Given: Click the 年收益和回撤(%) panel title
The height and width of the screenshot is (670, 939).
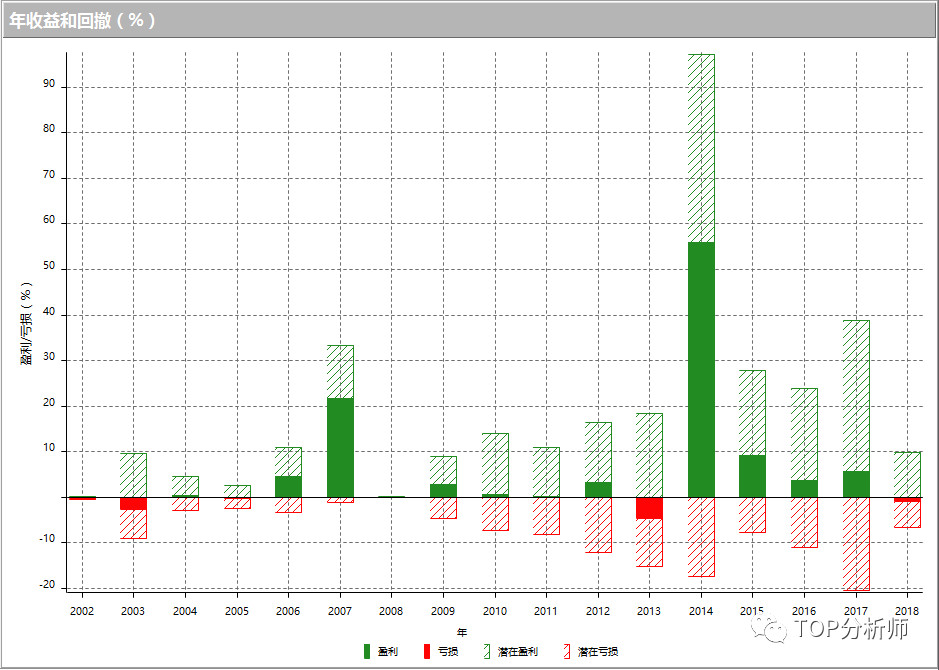Looking at the screenshot, I should tap(83, 21).
